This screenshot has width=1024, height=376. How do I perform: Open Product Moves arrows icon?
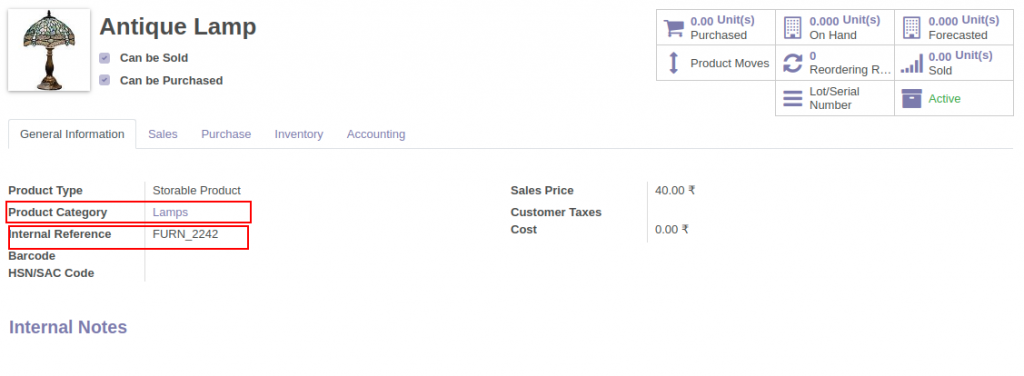(x=674, y=63)
